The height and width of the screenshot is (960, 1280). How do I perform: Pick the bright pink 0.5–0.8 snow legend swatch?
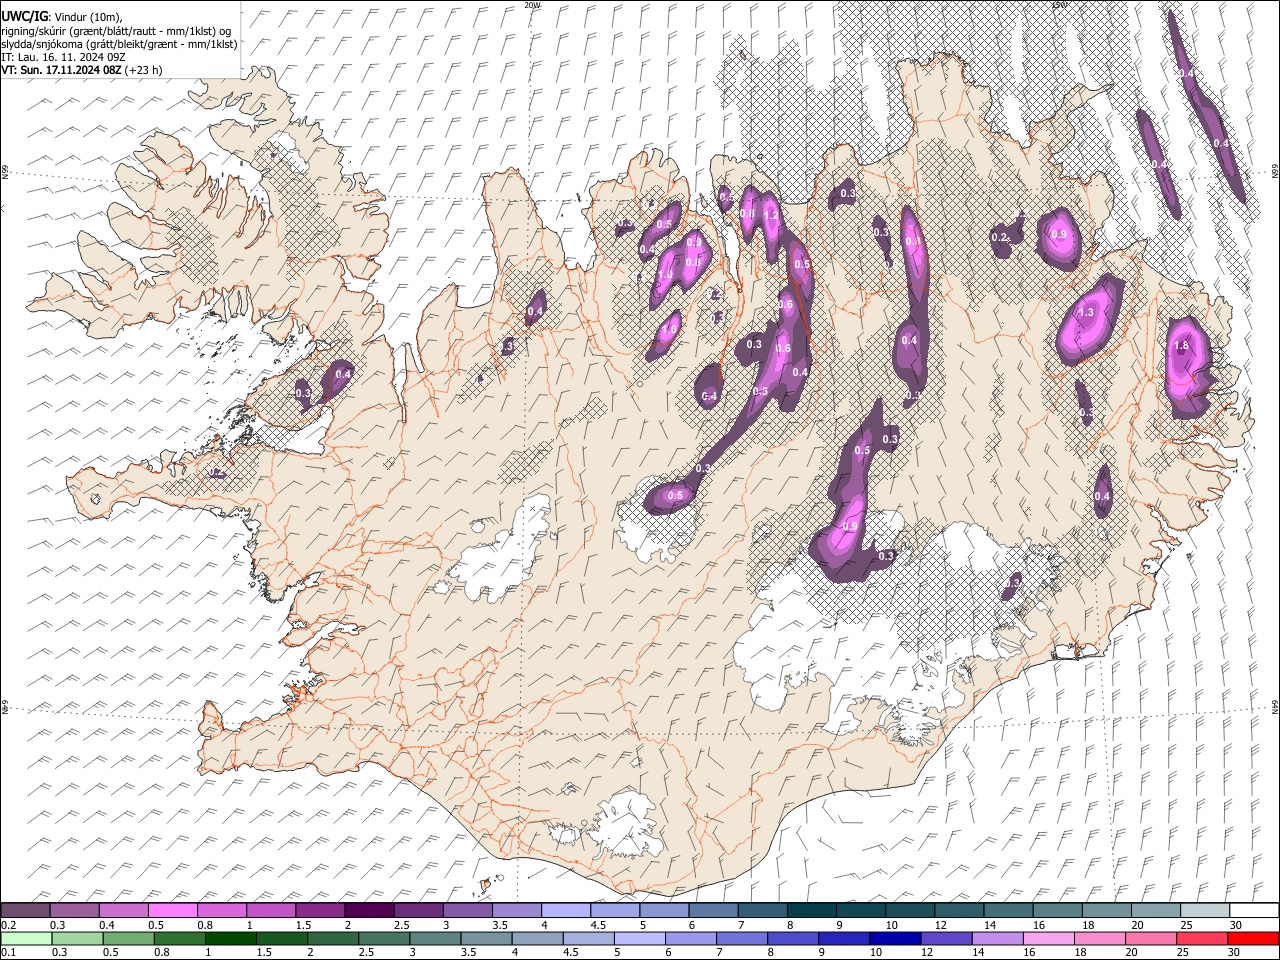173,910
